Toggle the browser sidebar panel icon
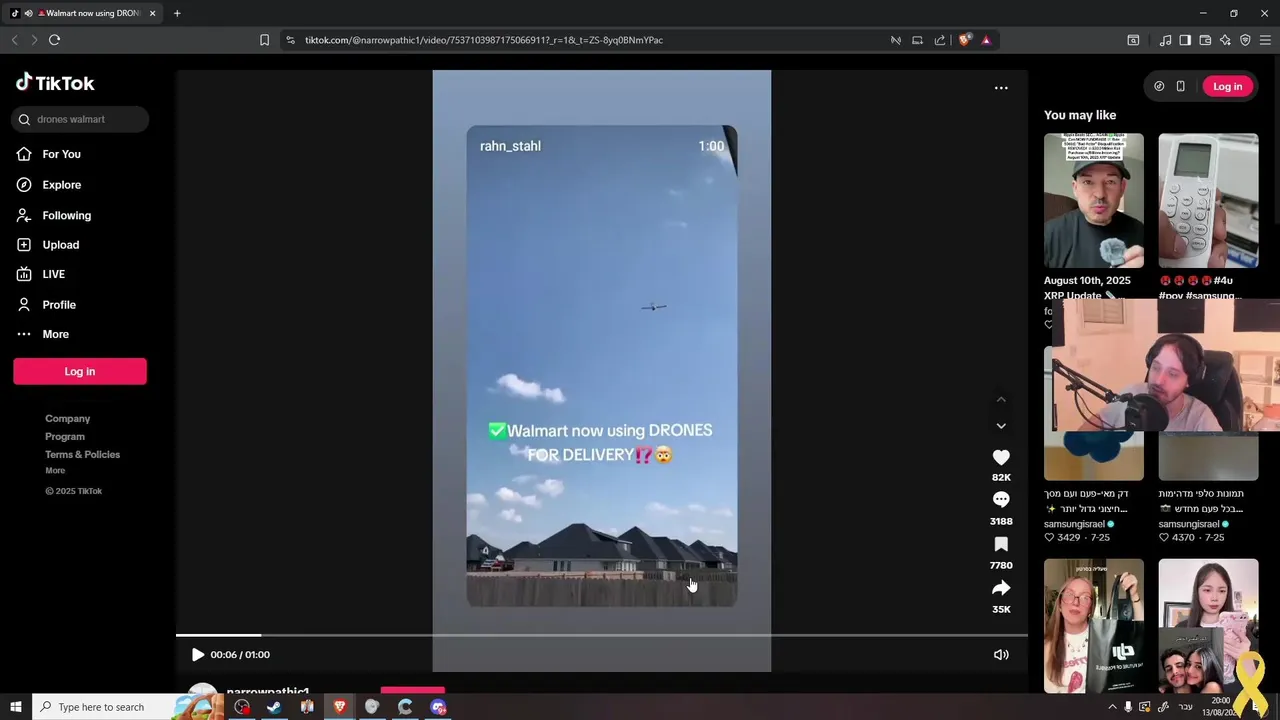Image resolution: width=1280 pixels, height=720 pixels. [1185, 40]
